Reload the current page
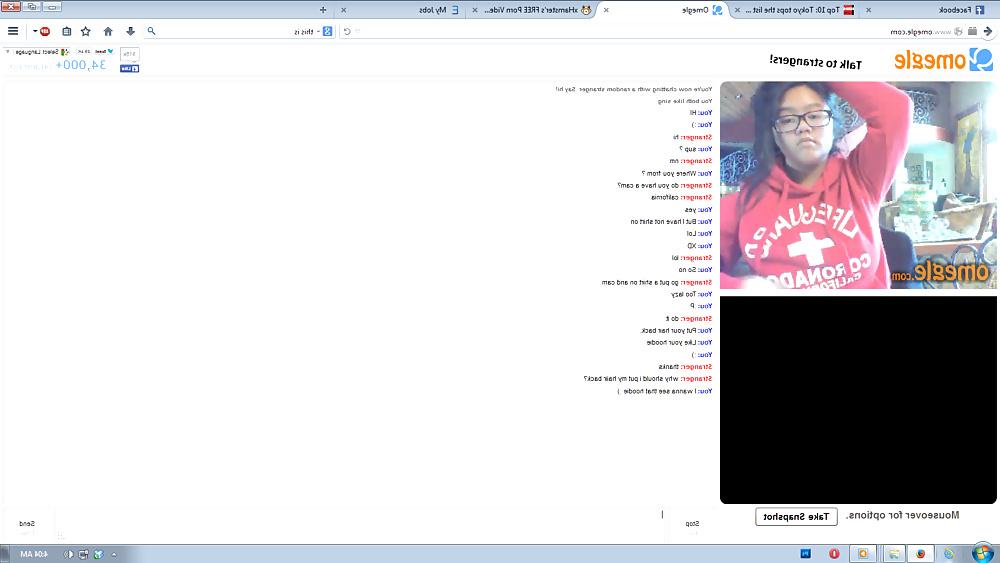 (347, 31)
